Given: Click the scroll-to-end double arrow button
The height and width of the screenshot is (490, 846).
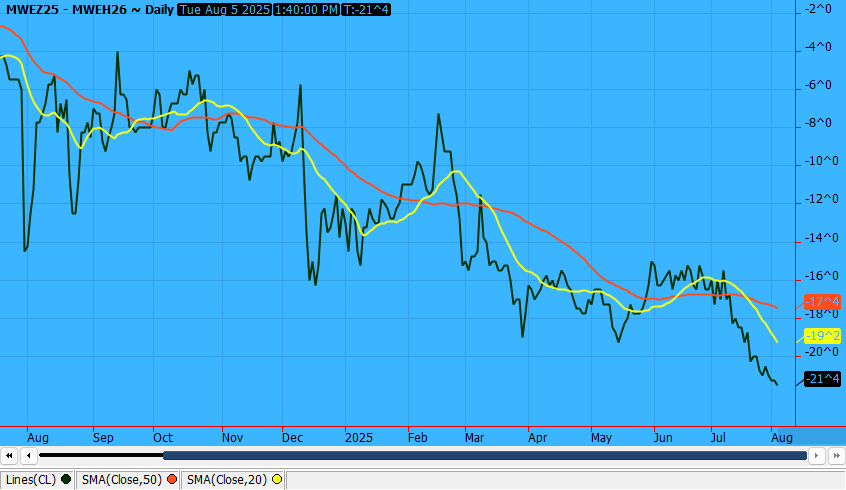Looking at the screenshot, I should pos(836,455).
